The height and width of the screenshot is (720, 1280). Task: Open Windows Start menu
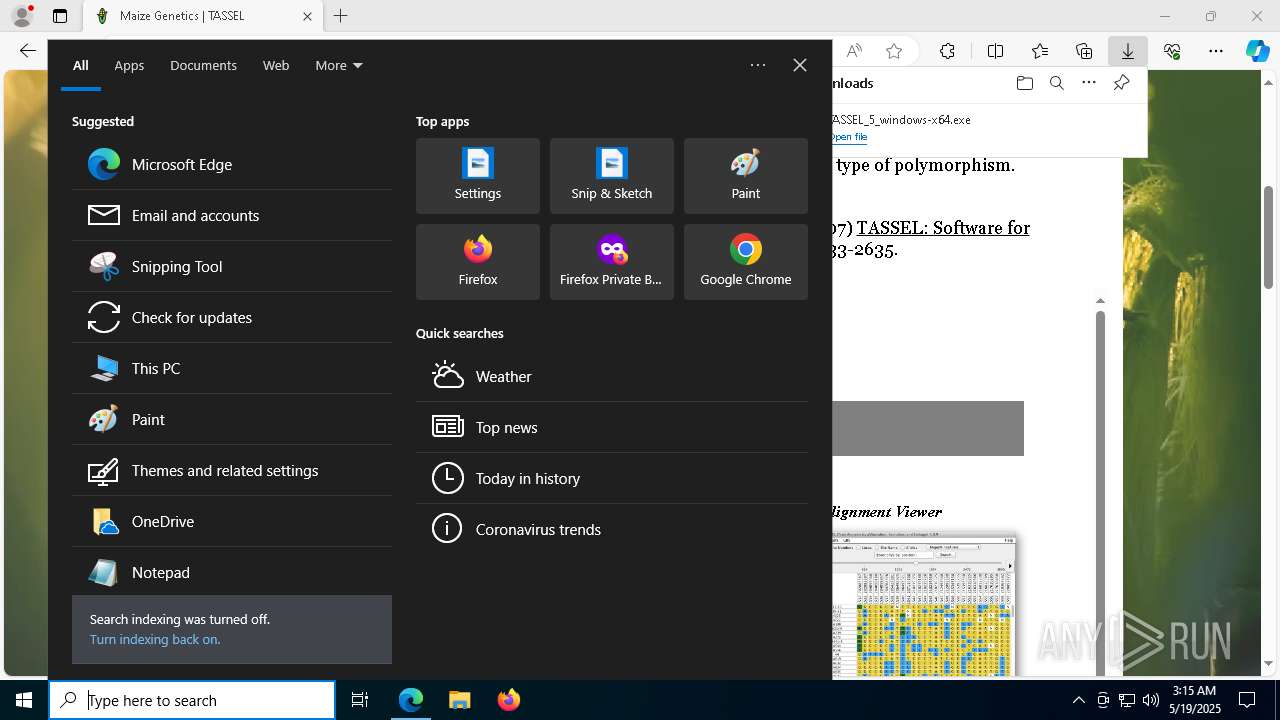pyautogui.click(x=24, y=700)
